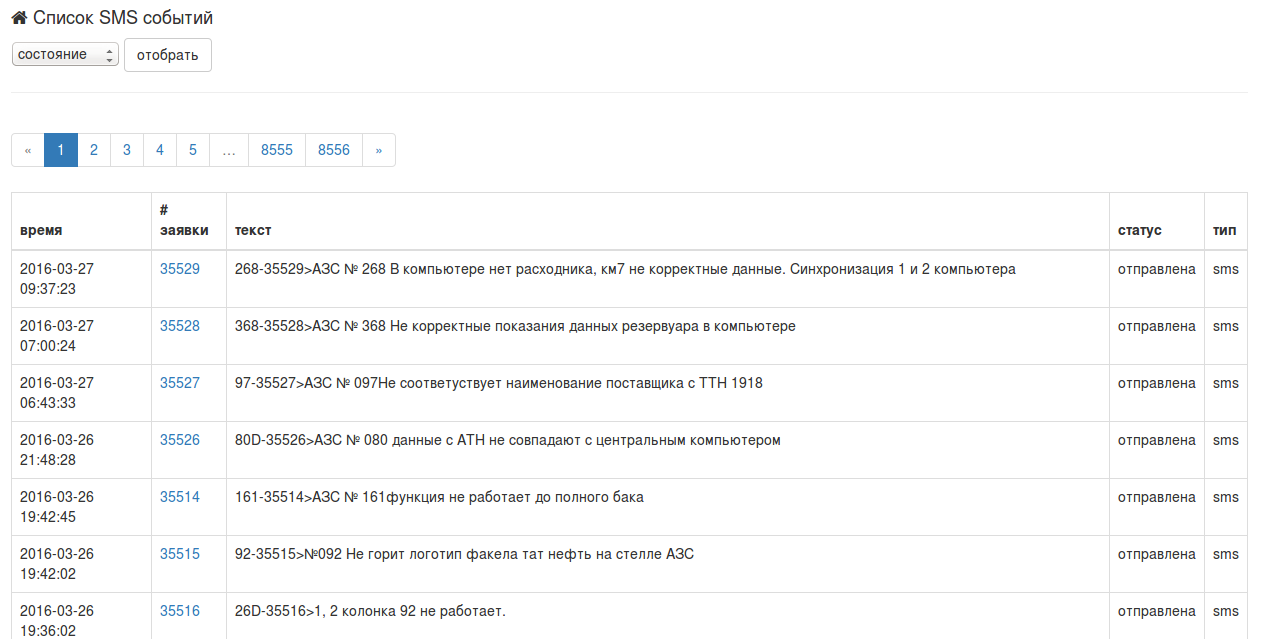Follow the 35514 request link
Image resolution: width=1262 pixels, height=639 pixels.
point(180,497)
